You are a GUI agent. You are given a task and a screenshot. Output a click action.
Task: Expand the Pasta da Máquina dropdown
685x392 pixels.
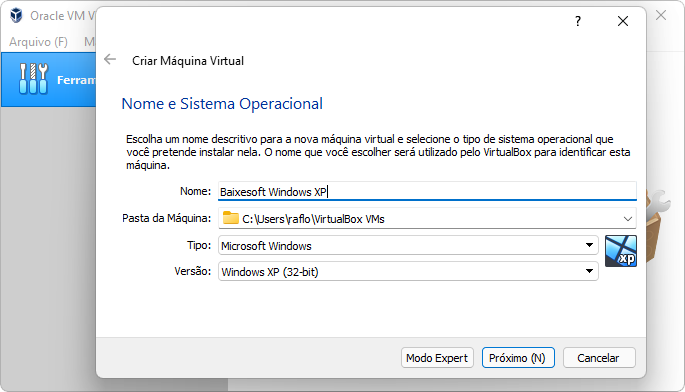click(628, 219)
